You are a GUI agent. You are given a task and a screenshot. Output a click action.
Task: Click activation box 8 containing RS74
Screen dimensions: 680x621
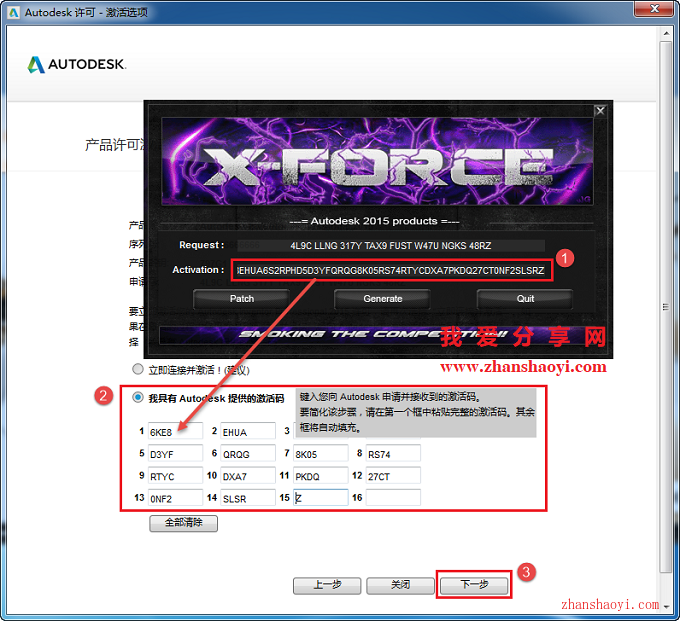coord(393,453)
